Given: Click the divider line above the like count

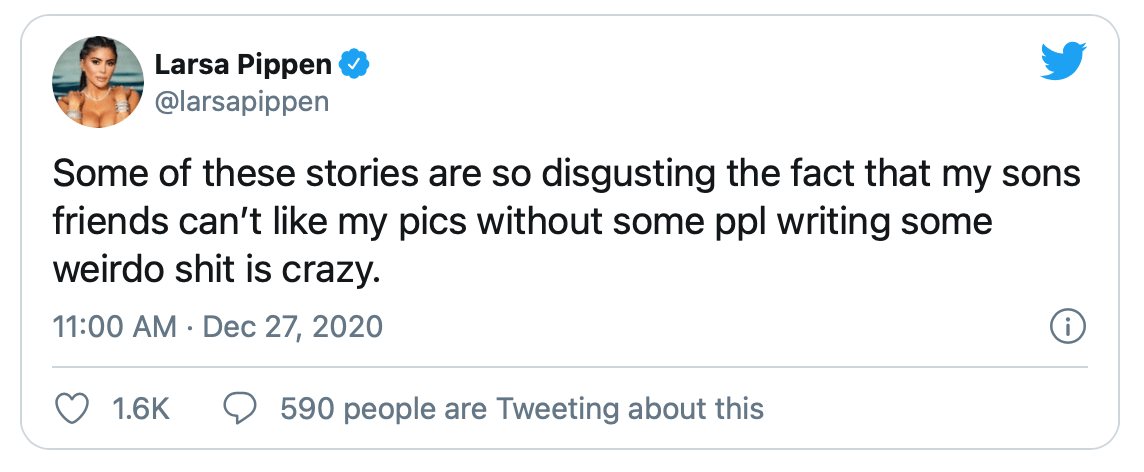Looking at the screenshot, I should [x=570, y=366].
